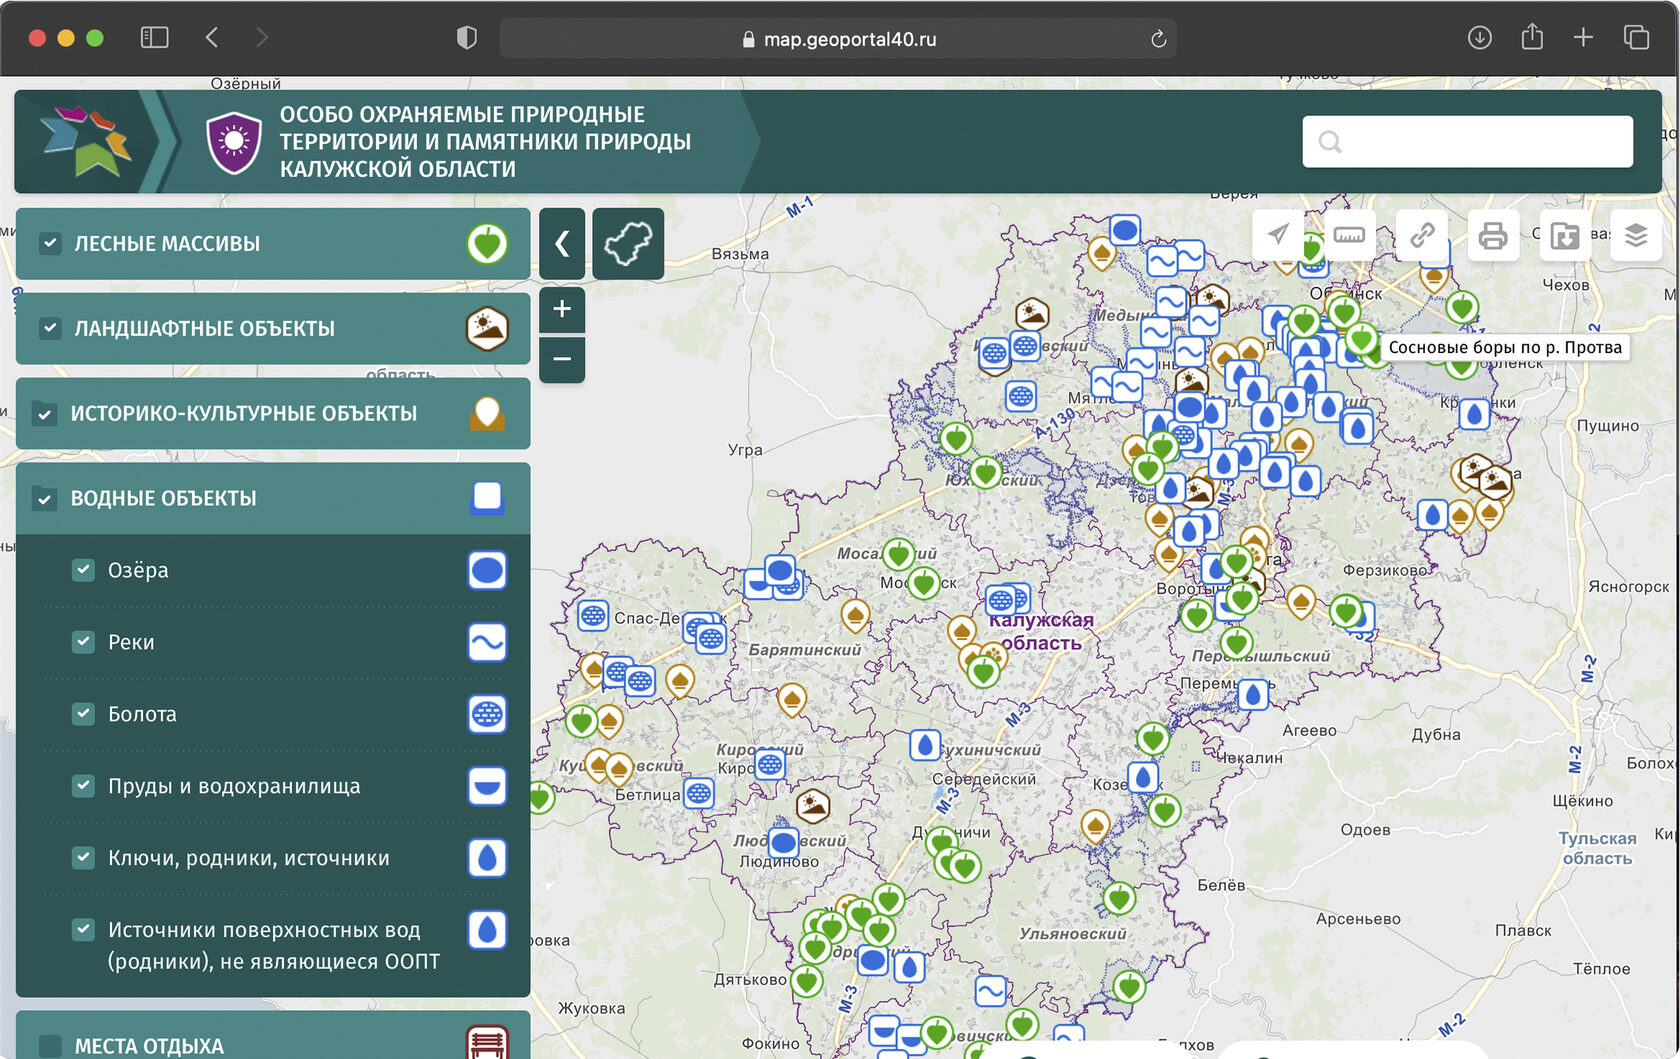1680x1059 pixels.
Task: Uncheck Ключи, родники, источники checkbox
Action: (x=83, y=857)
